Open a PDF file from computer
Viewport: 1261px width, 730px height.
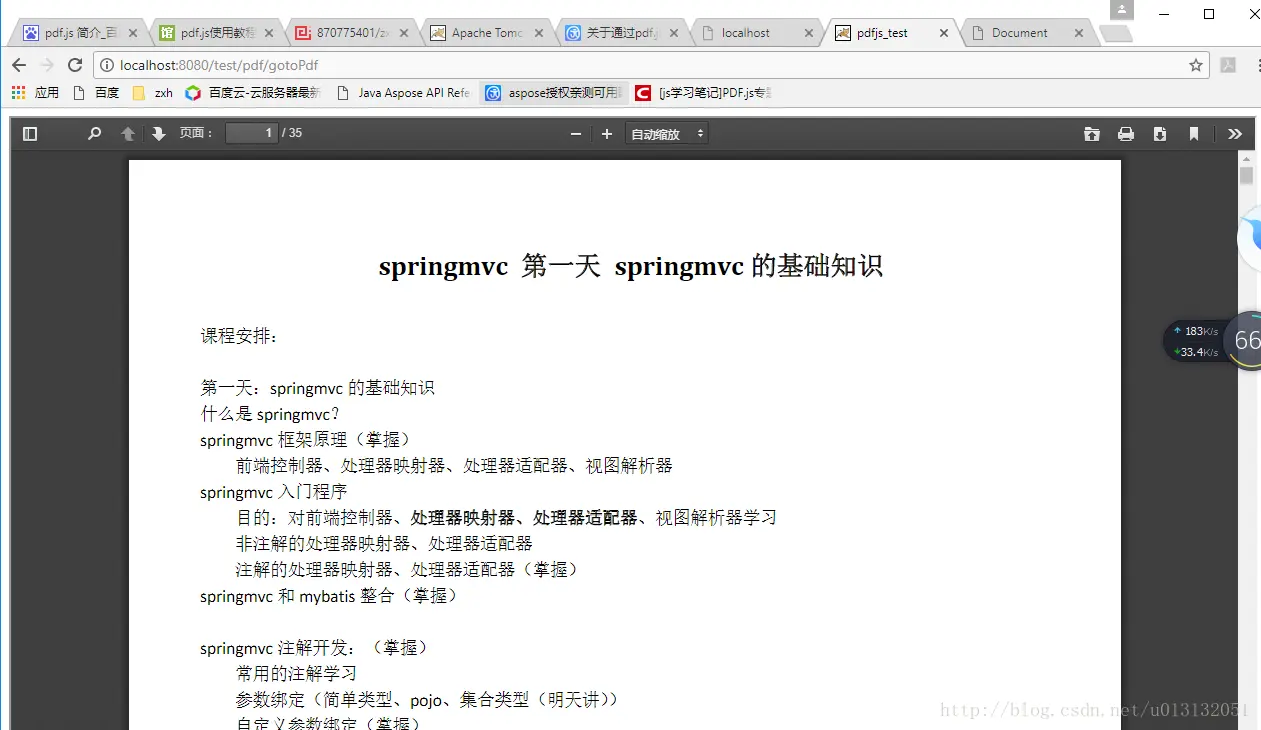click(x=1092, y=133)
